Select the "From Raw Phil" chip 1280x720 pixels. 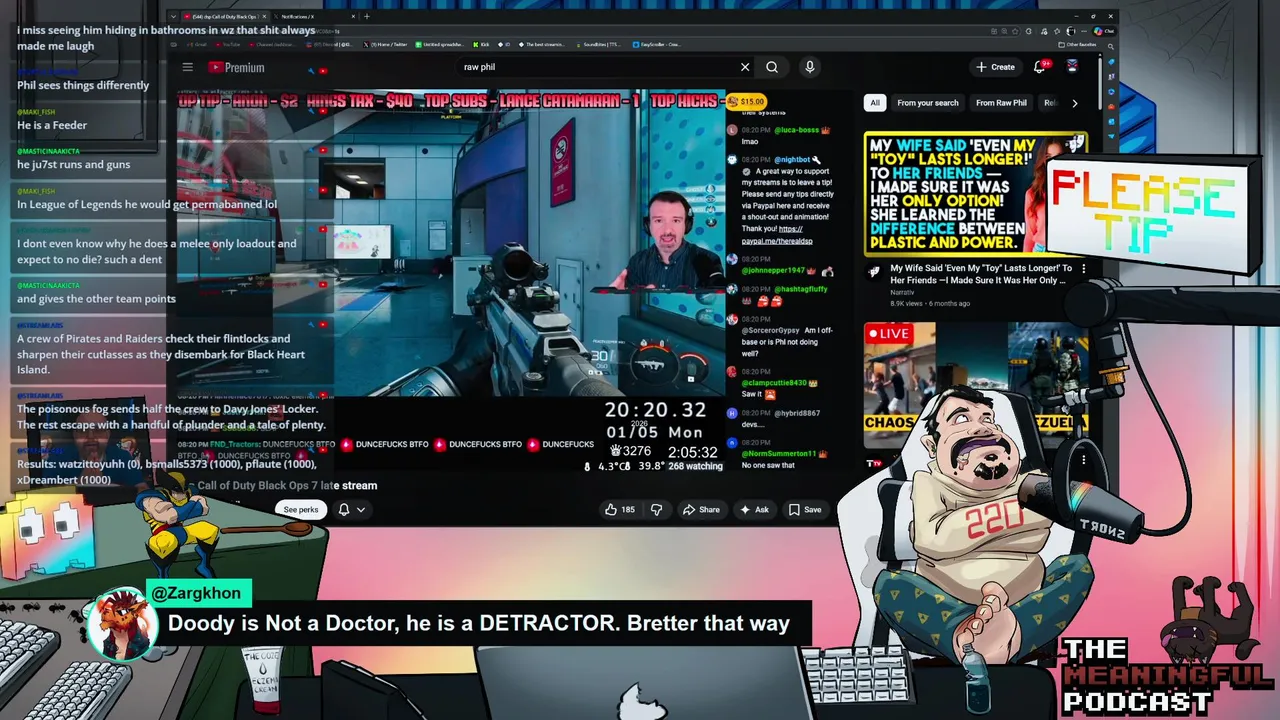pos(1001,103)
